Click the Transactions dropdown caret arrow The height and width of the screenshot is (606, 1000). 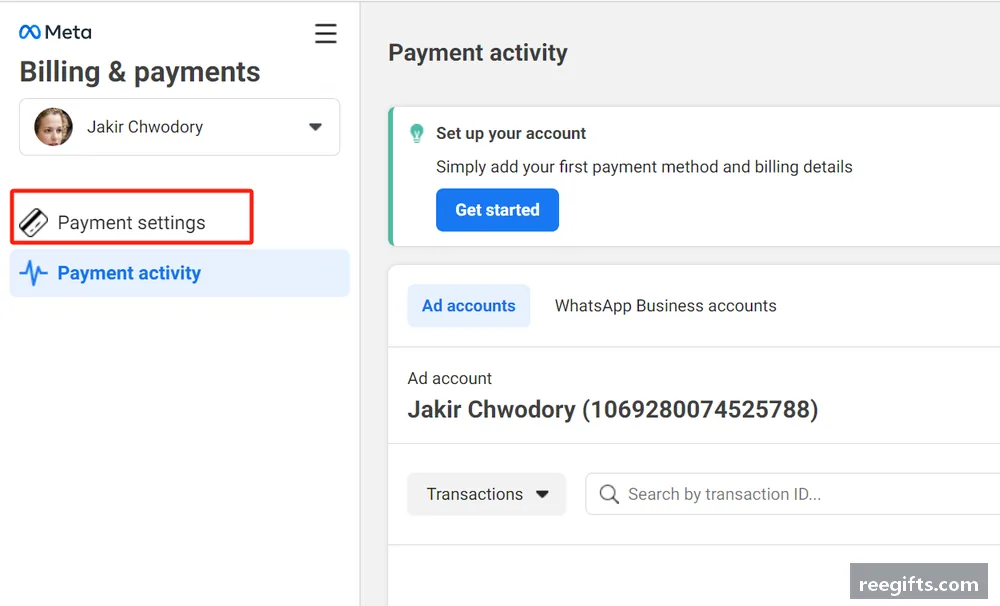pyautogui.click(x=542, y=494)
